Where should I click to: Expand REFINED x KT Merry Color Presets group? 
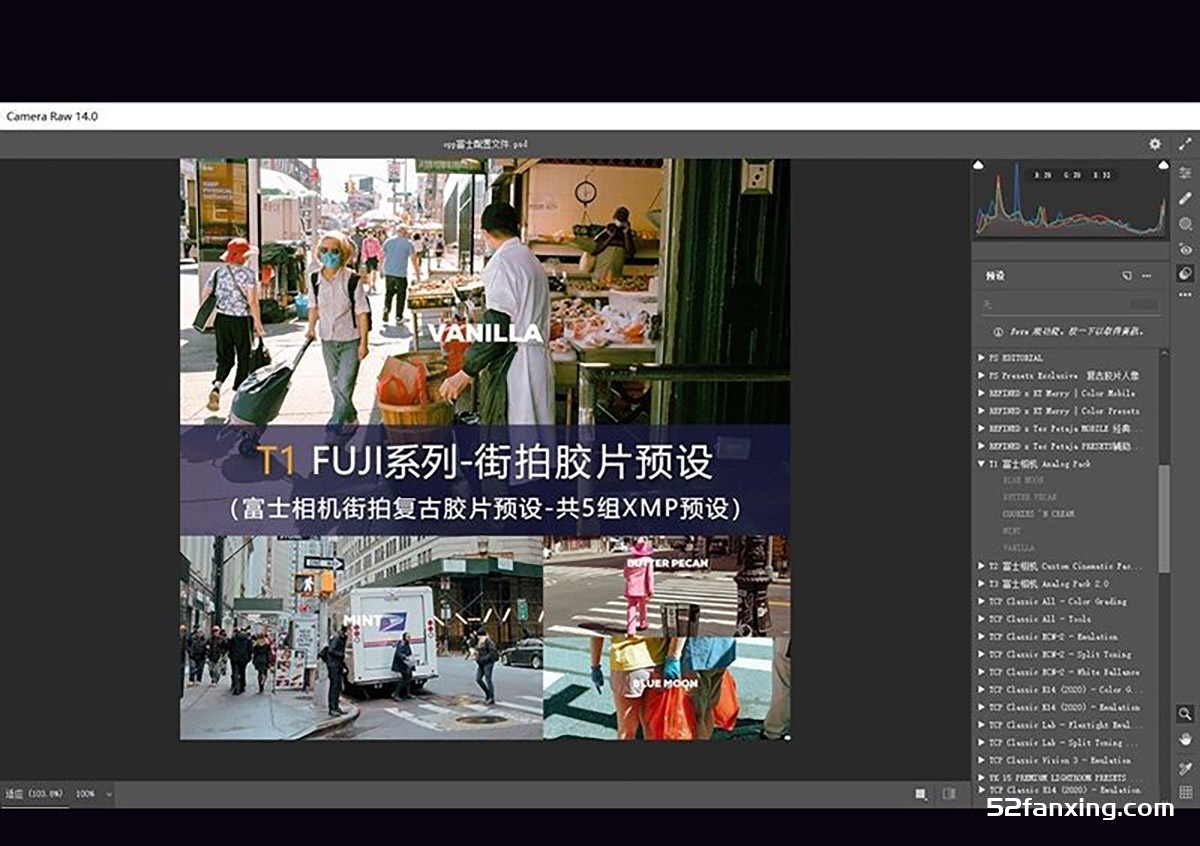click(981, 410)
